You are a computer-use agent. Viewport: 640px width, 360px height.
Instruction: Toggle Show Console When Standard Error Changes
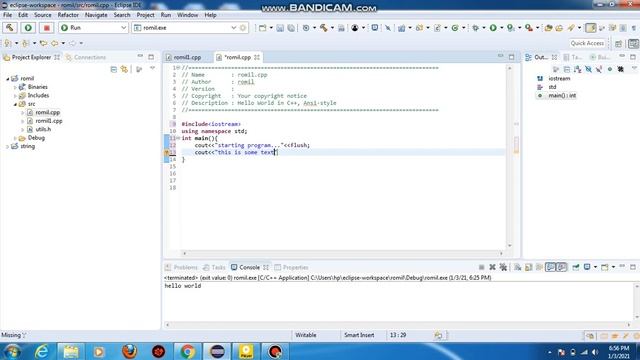coord(562,267)
